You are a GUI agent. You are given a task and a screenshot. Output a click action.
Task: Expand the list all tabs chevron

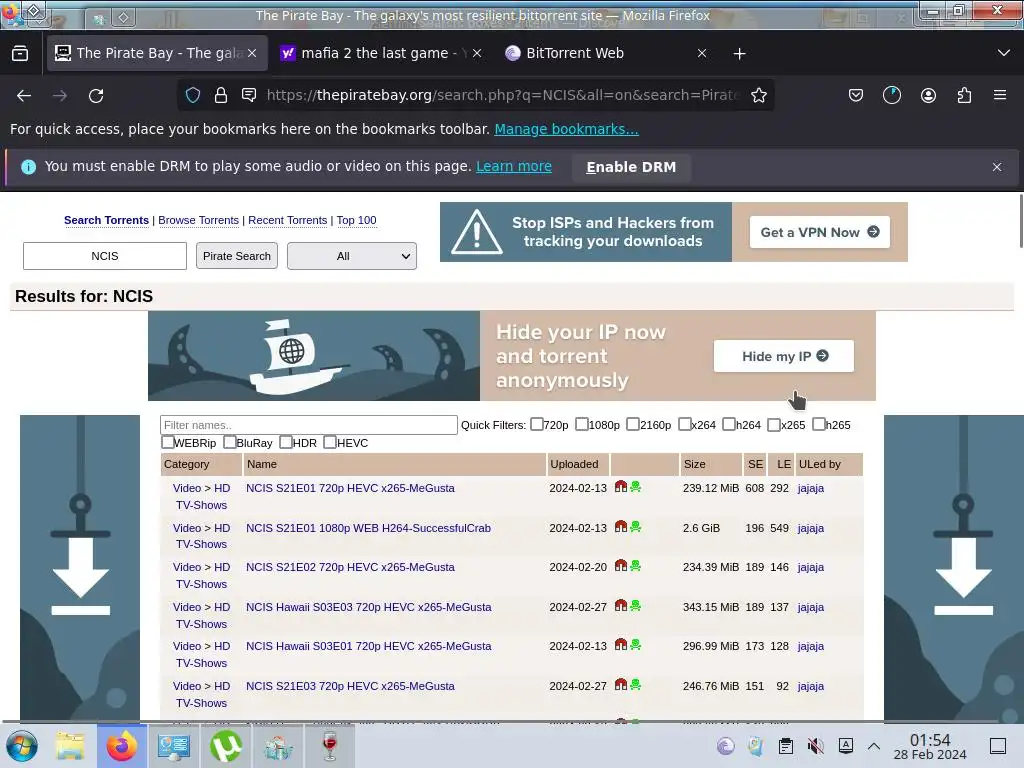coord(1004,54)
